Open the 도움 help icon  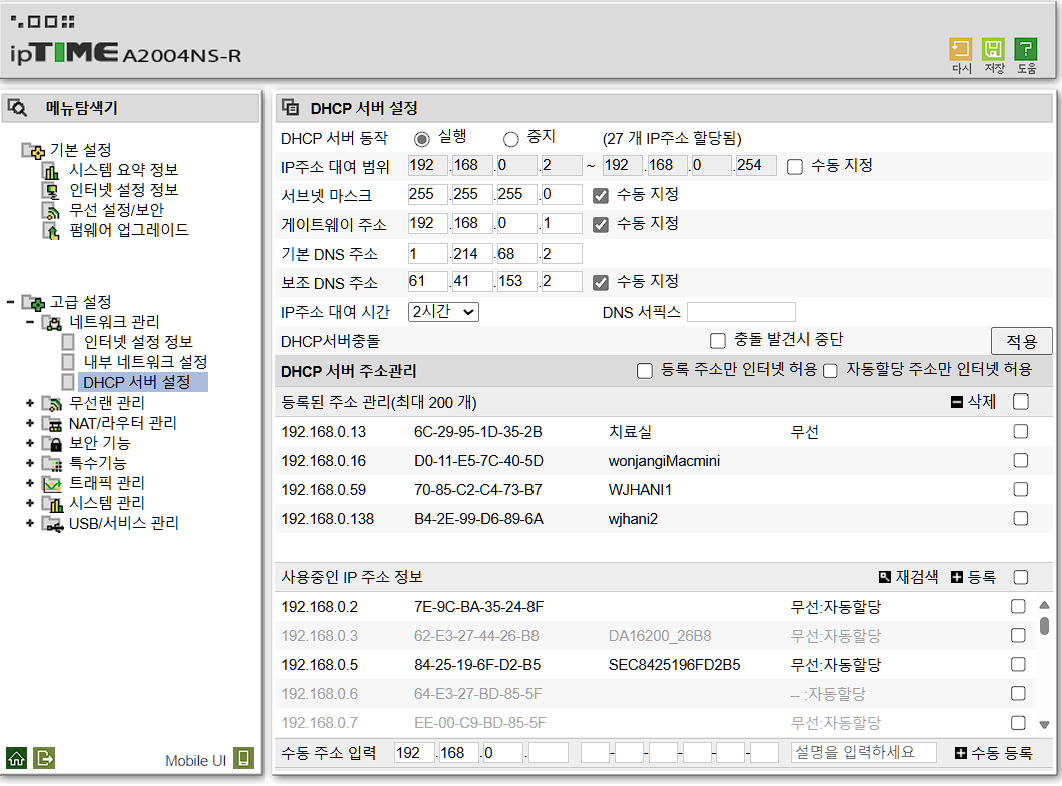coord(1025,49)
